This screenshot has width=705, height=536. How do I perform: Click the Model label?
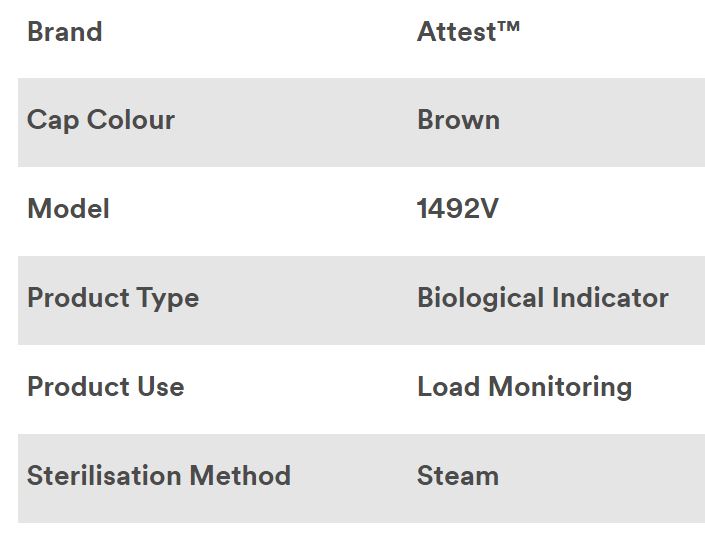[68, 209]
